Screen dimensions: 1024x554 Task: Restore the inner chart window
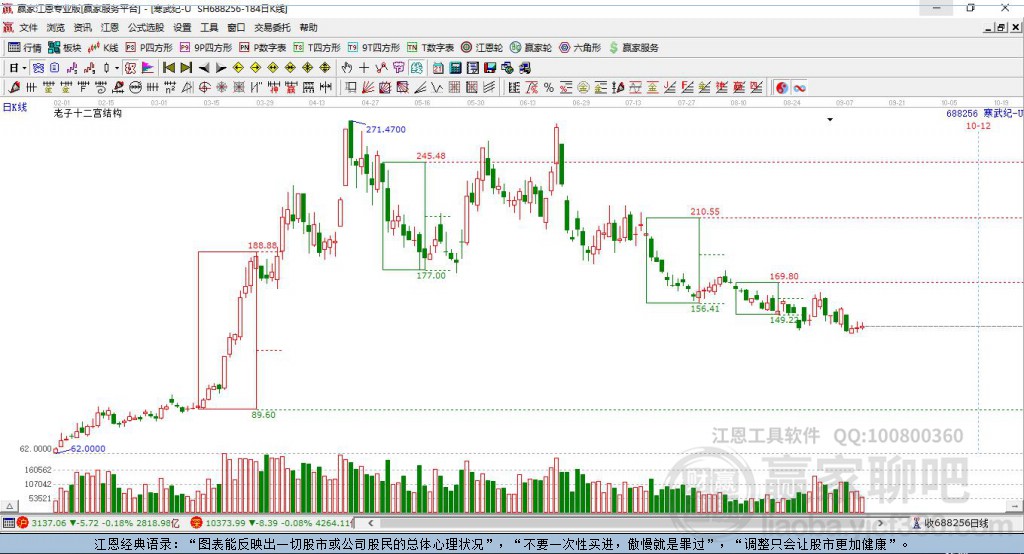click(x=1001, y=27)
